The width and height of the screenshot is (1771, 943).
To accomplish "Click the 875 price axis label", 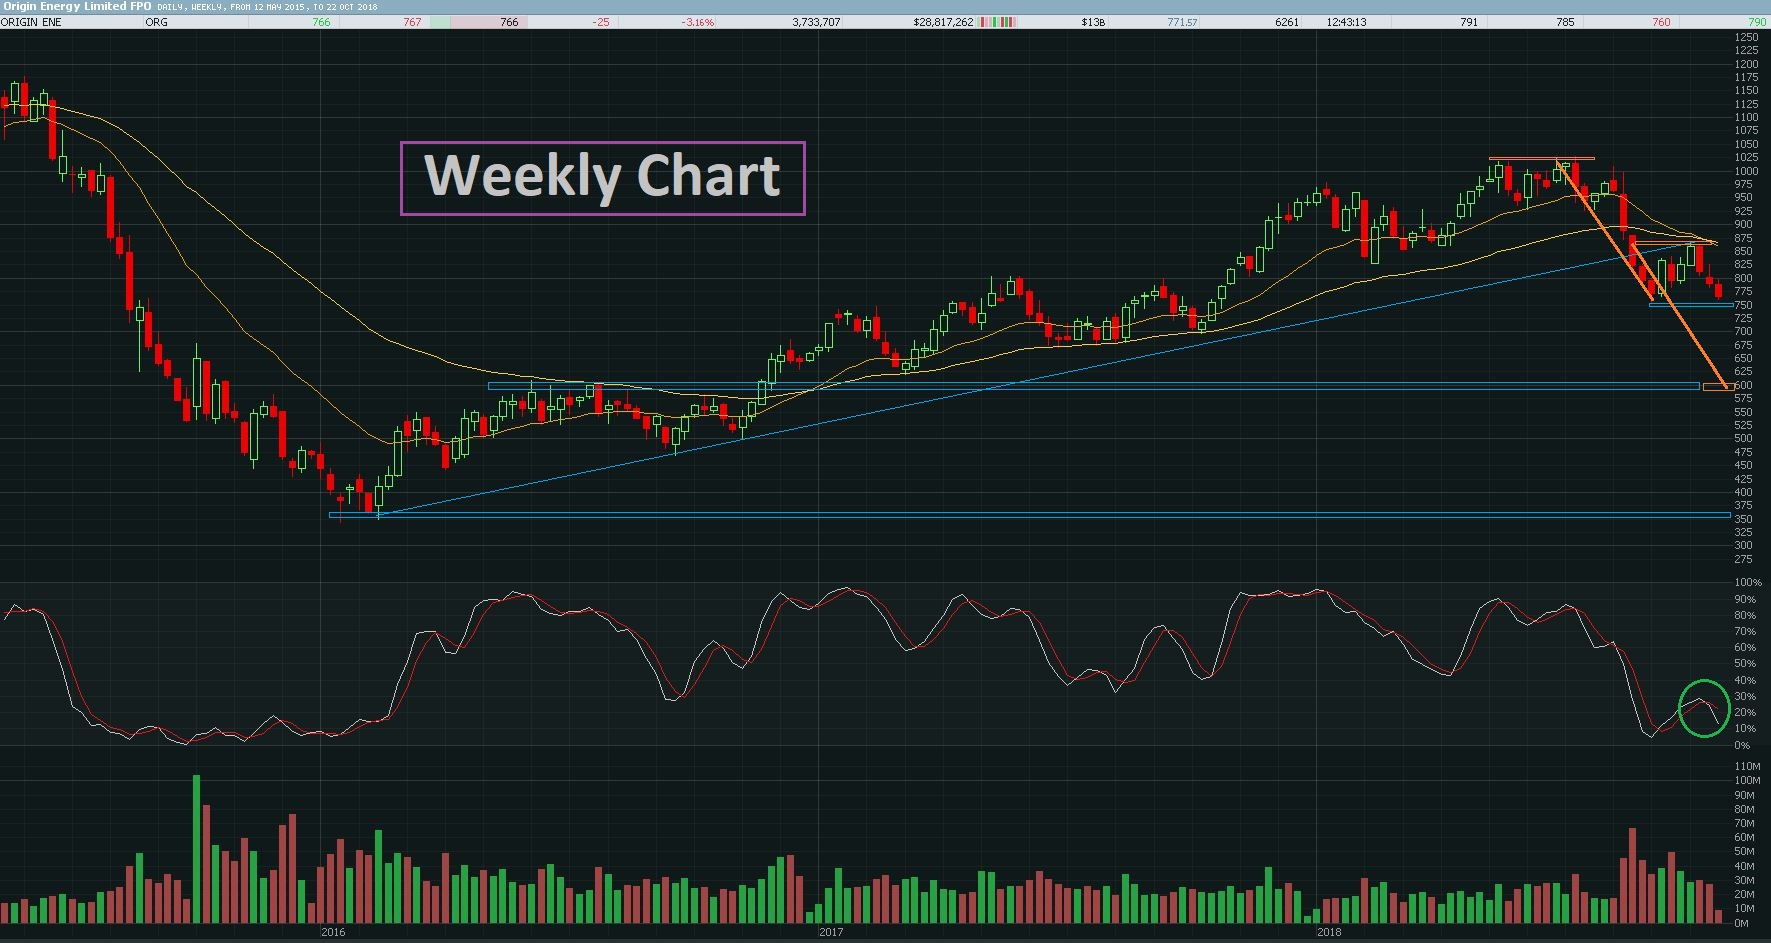I will [1744, 238].
